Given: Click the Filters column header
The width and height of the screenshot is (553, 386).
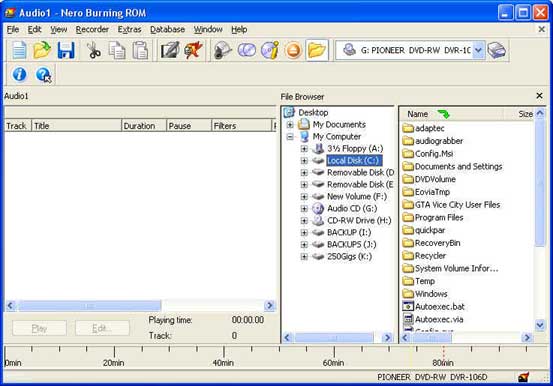Looking at the screenshot, I should coord(242,126).
